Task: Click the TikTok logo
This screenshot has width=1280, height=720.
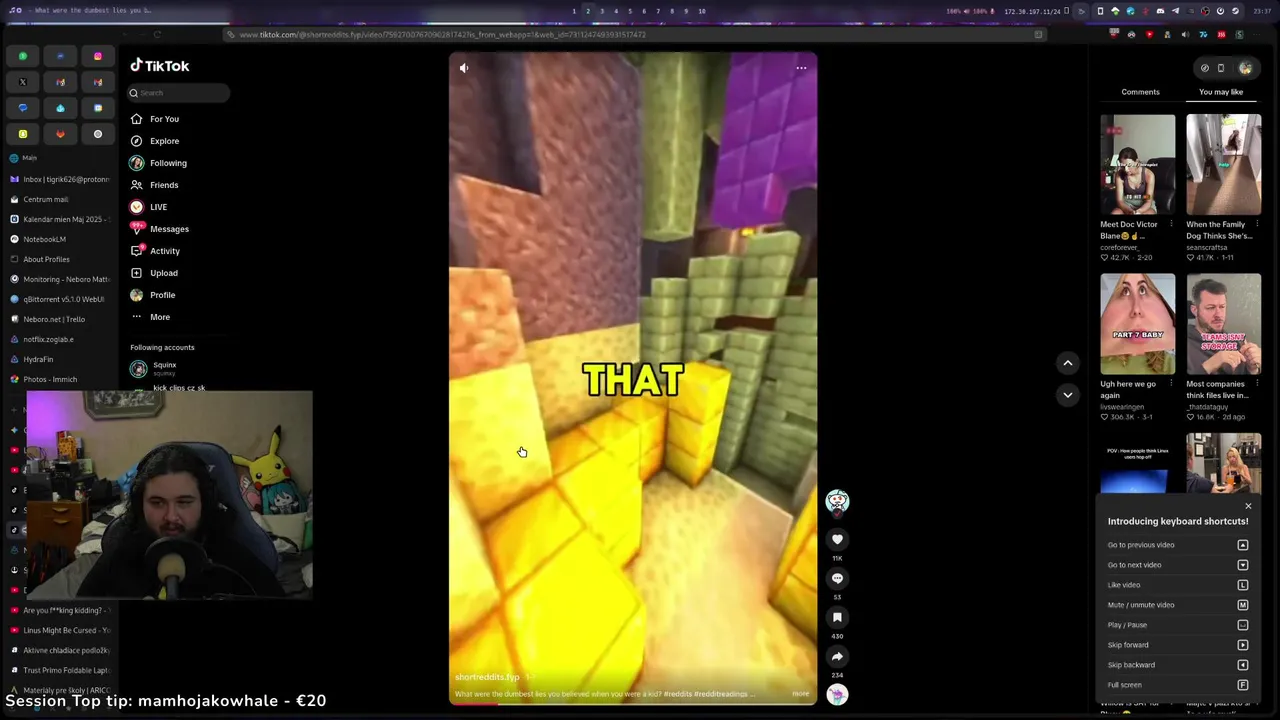Action: pos(160,65)
